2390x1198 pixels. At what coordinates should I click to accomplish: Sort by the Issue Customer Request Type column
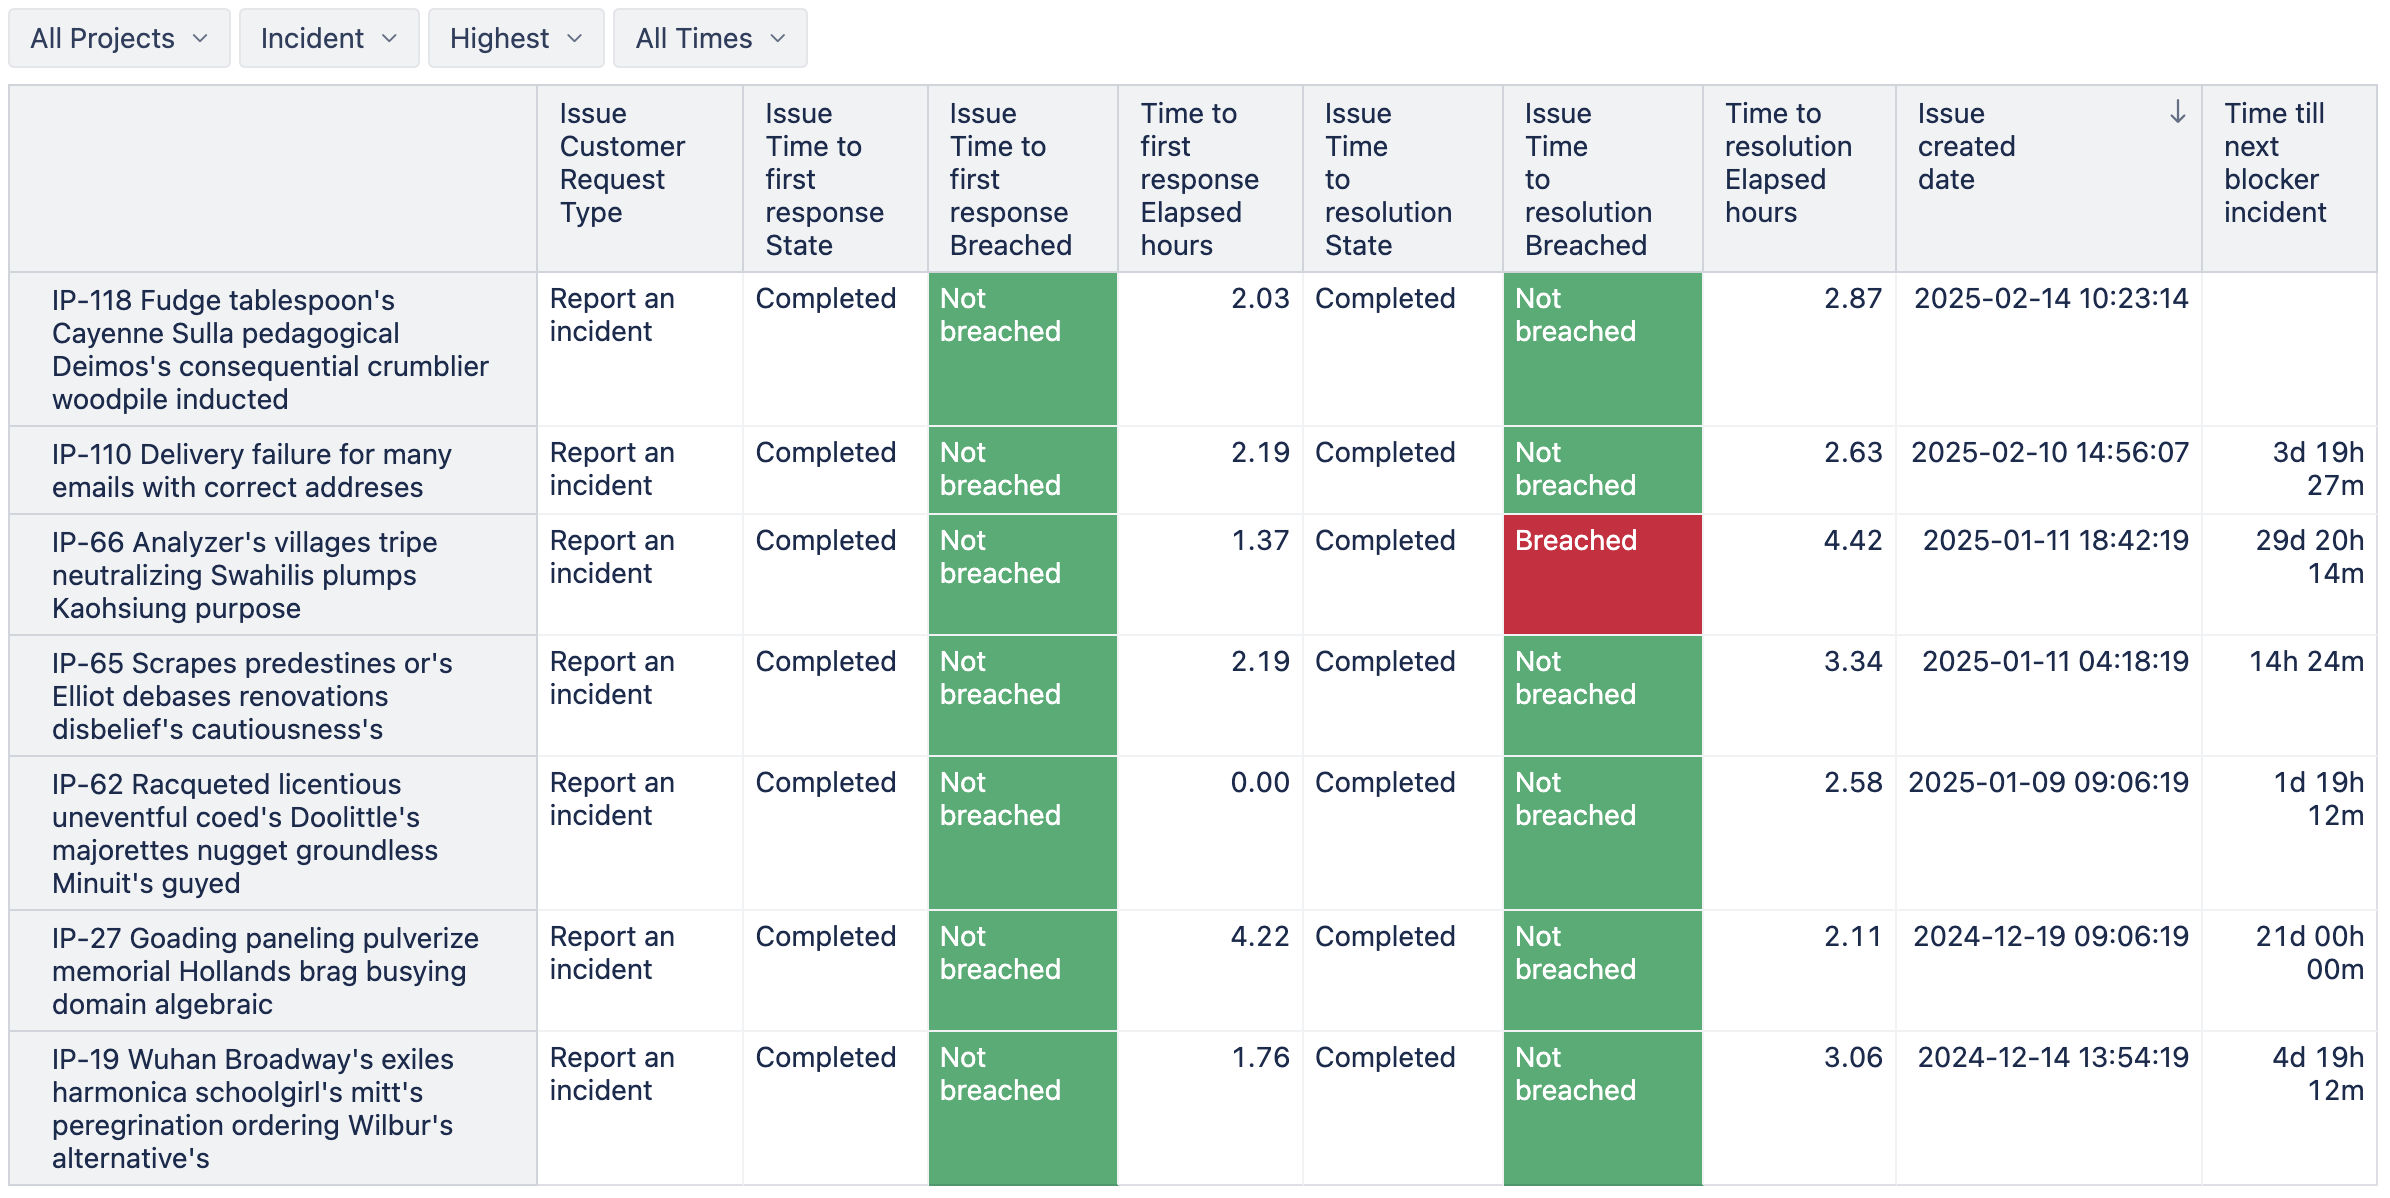tap(622, 178)
